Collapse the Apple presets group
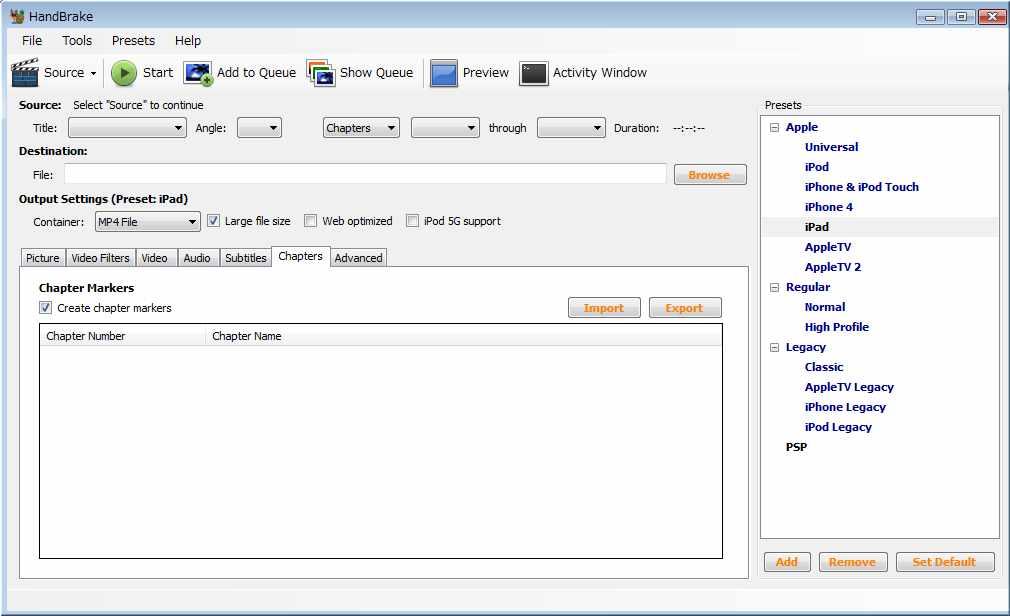1010x616 pixels. pyautogui.click(x=774, y=128)
